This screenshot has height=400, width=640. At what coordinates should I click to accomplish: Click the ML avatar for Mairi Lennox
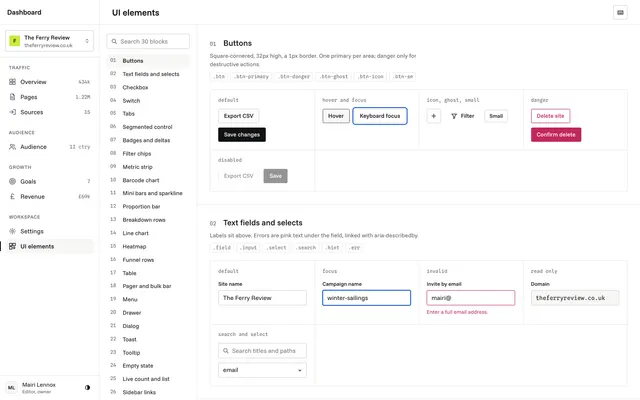pyautogui.click(x=11, y=388)
